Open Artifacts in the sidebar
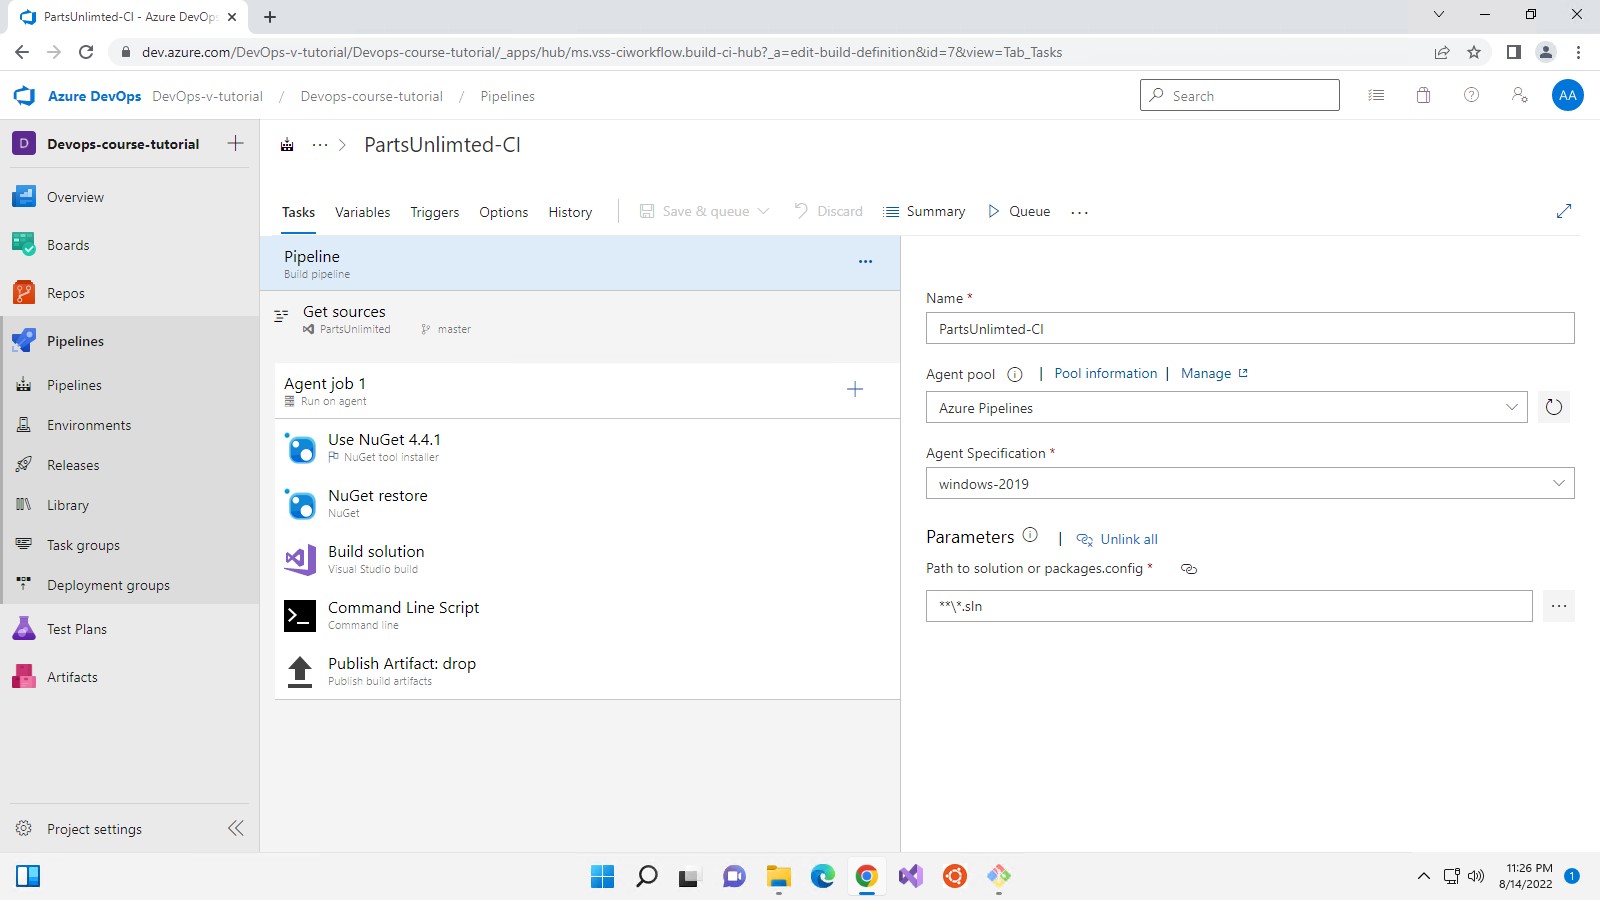 click(x=130, y=677)
